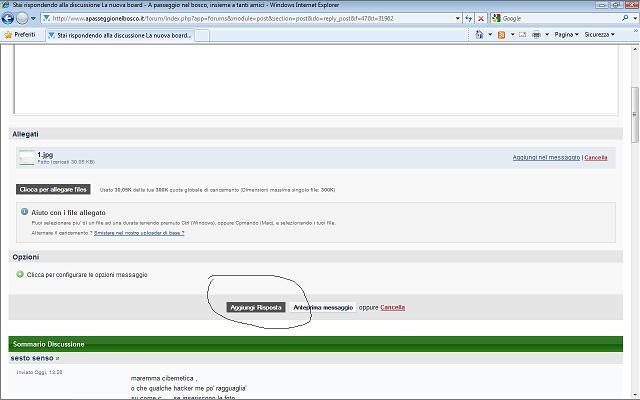Image resolution: width=640 pixels, height=400 pixels.
Task: Open the address bar history dropdown
Action: click(x=455, y=18)
